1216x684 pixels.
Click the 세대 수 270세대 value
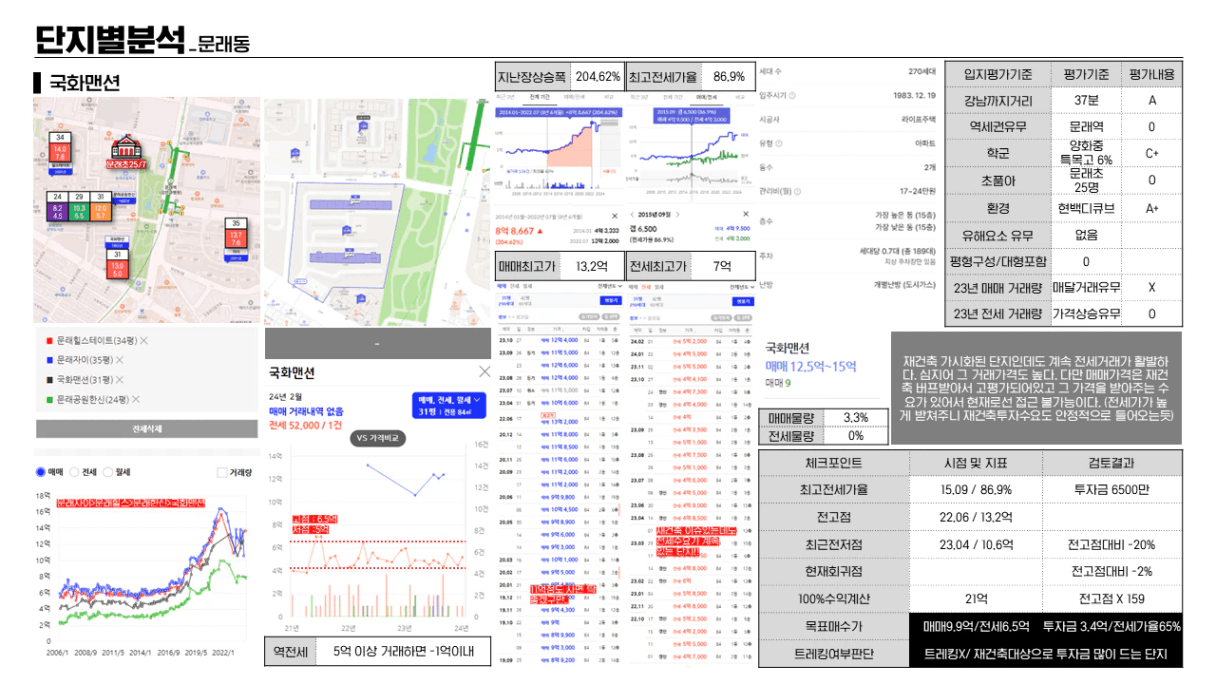[x=922, y=72]
